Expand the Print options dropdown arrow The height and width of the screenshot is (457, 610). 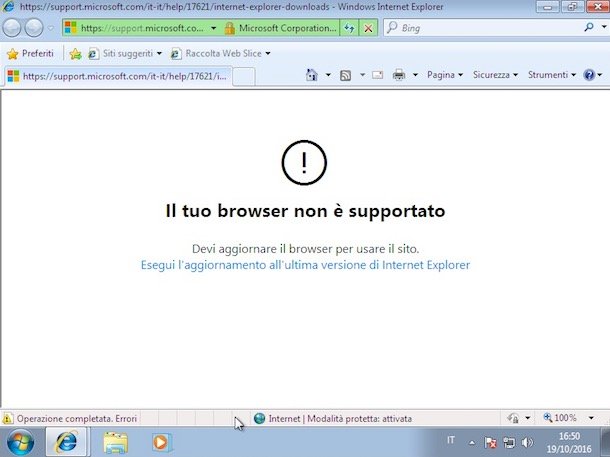tap(415, 75)
